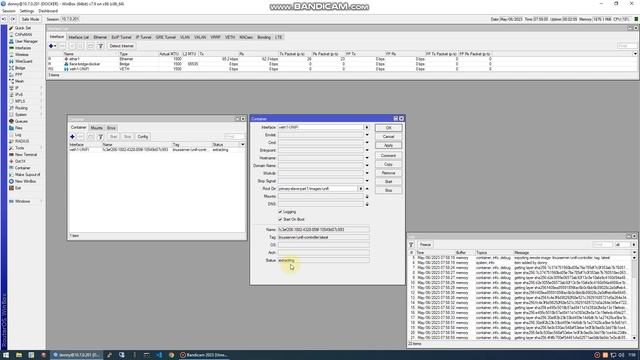Switch to the Mounts tab
This screenshot has width=640, height=360.
pyautogui.click(x=97, y=128)
